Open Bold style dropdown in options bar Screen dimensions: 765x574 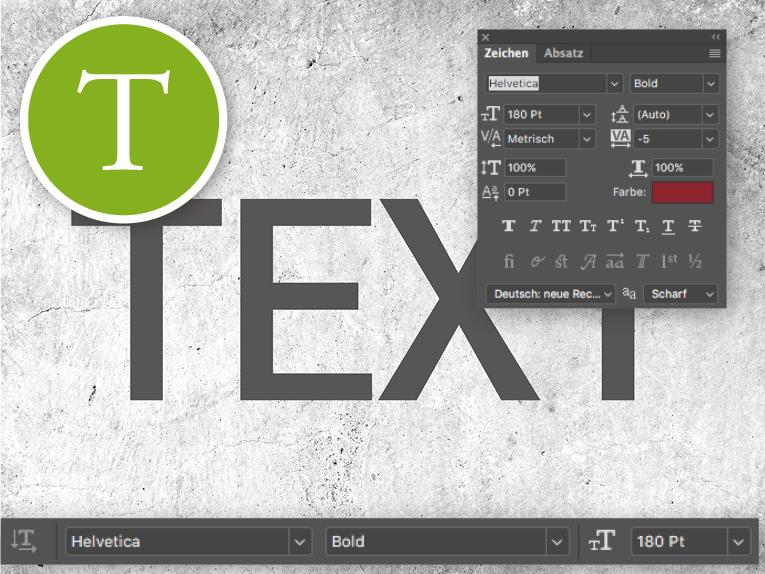tap(556, 541)
